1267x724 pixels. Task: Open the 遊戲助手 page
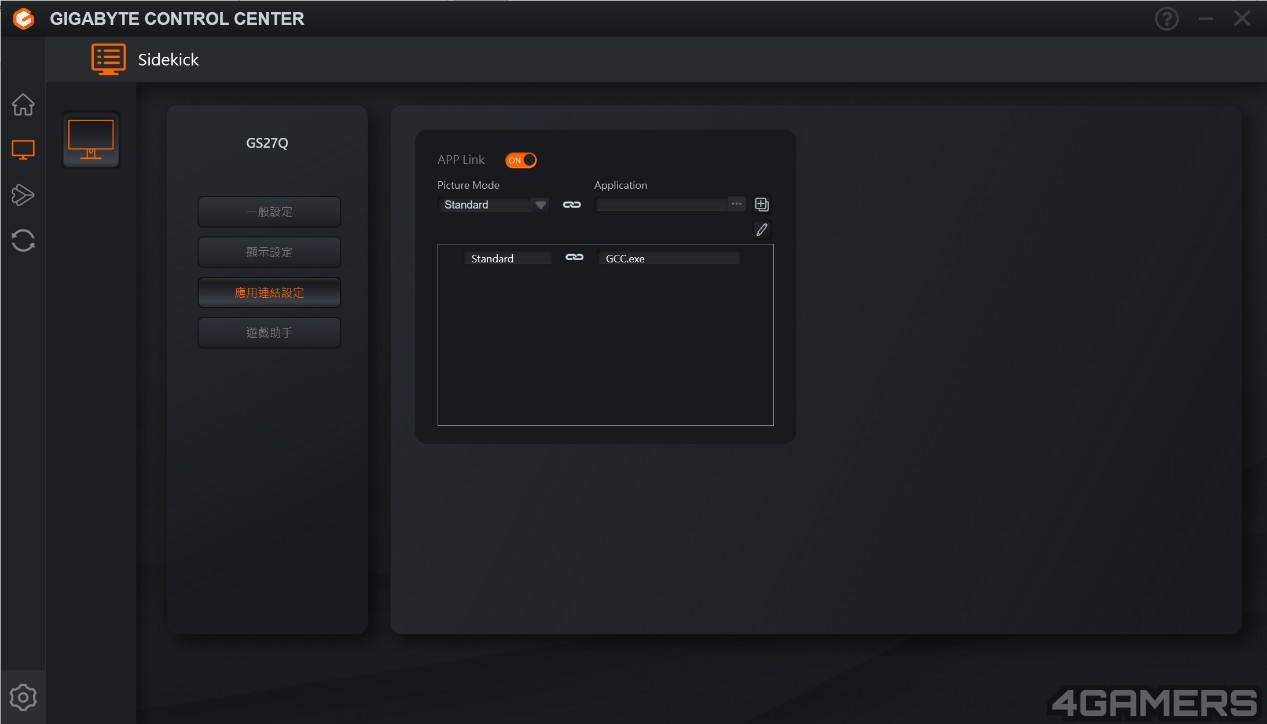pyautogui.click(x=269, y=333)
